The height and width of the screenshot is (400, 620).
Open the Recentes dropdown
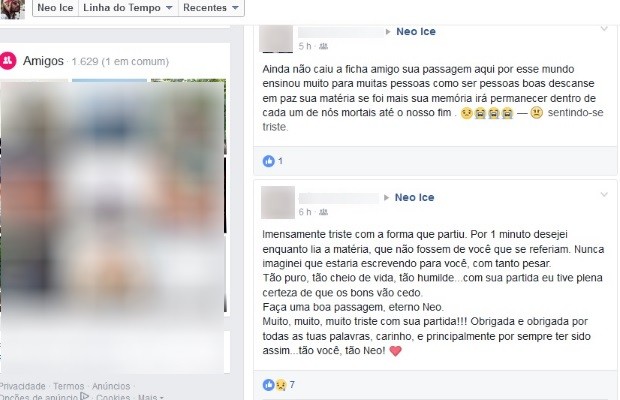(x=211, y=8)
